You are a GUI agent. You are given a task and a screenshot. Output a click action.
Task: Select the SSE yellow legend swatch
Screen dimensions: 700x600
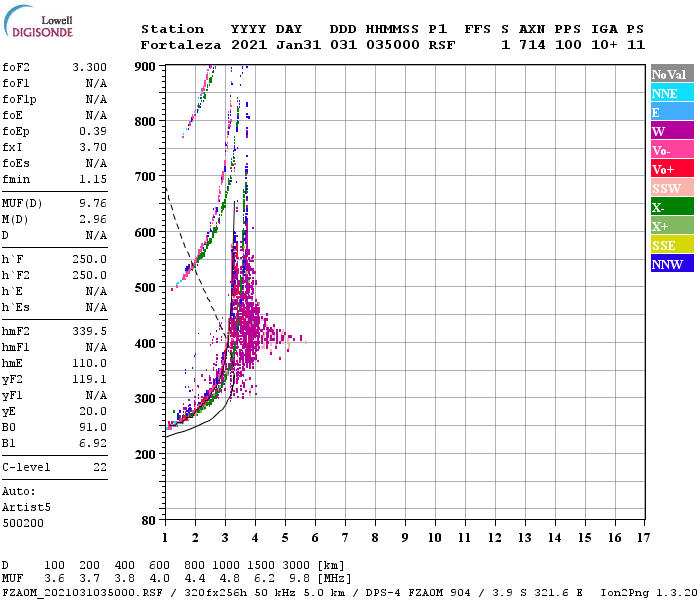click(672, 245)
